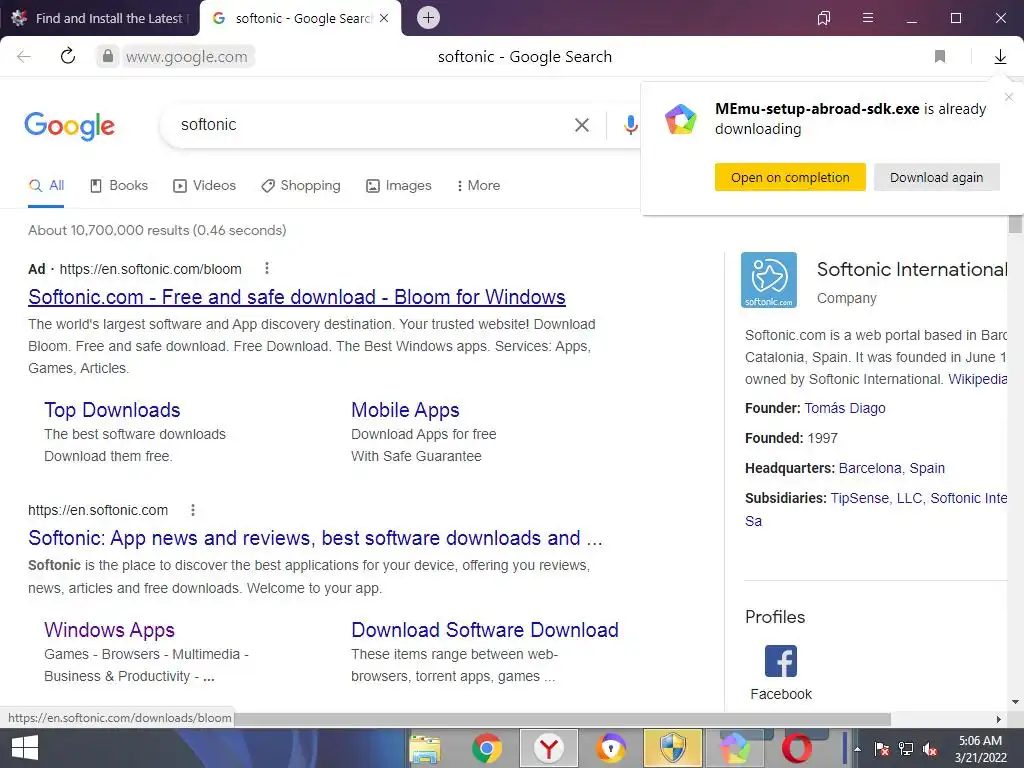Open the Mobile Apps sitelink

click(x=405, y=409)
